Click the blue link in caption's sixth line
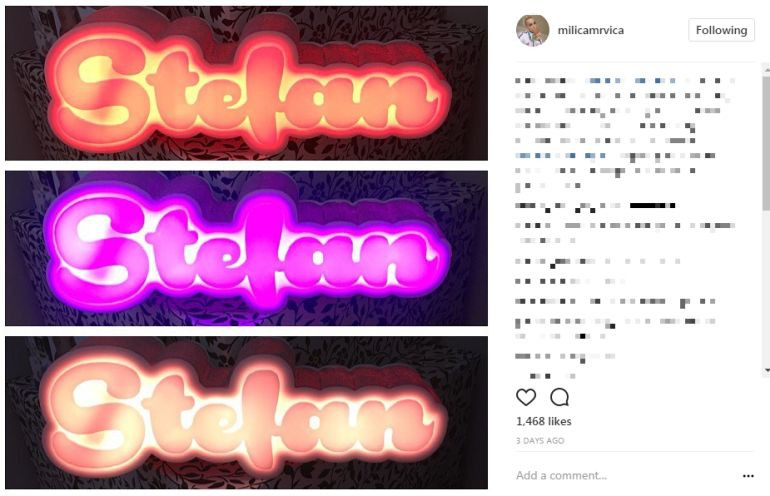770x496 pixels. (560, 156)
